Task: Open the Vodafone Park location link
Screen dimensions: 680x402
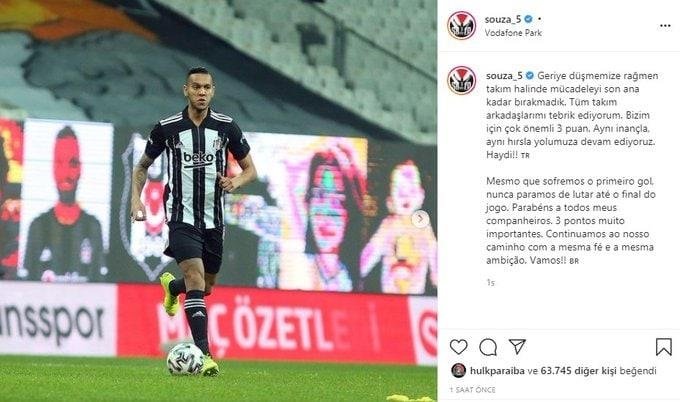Action: tap(513, 33)
